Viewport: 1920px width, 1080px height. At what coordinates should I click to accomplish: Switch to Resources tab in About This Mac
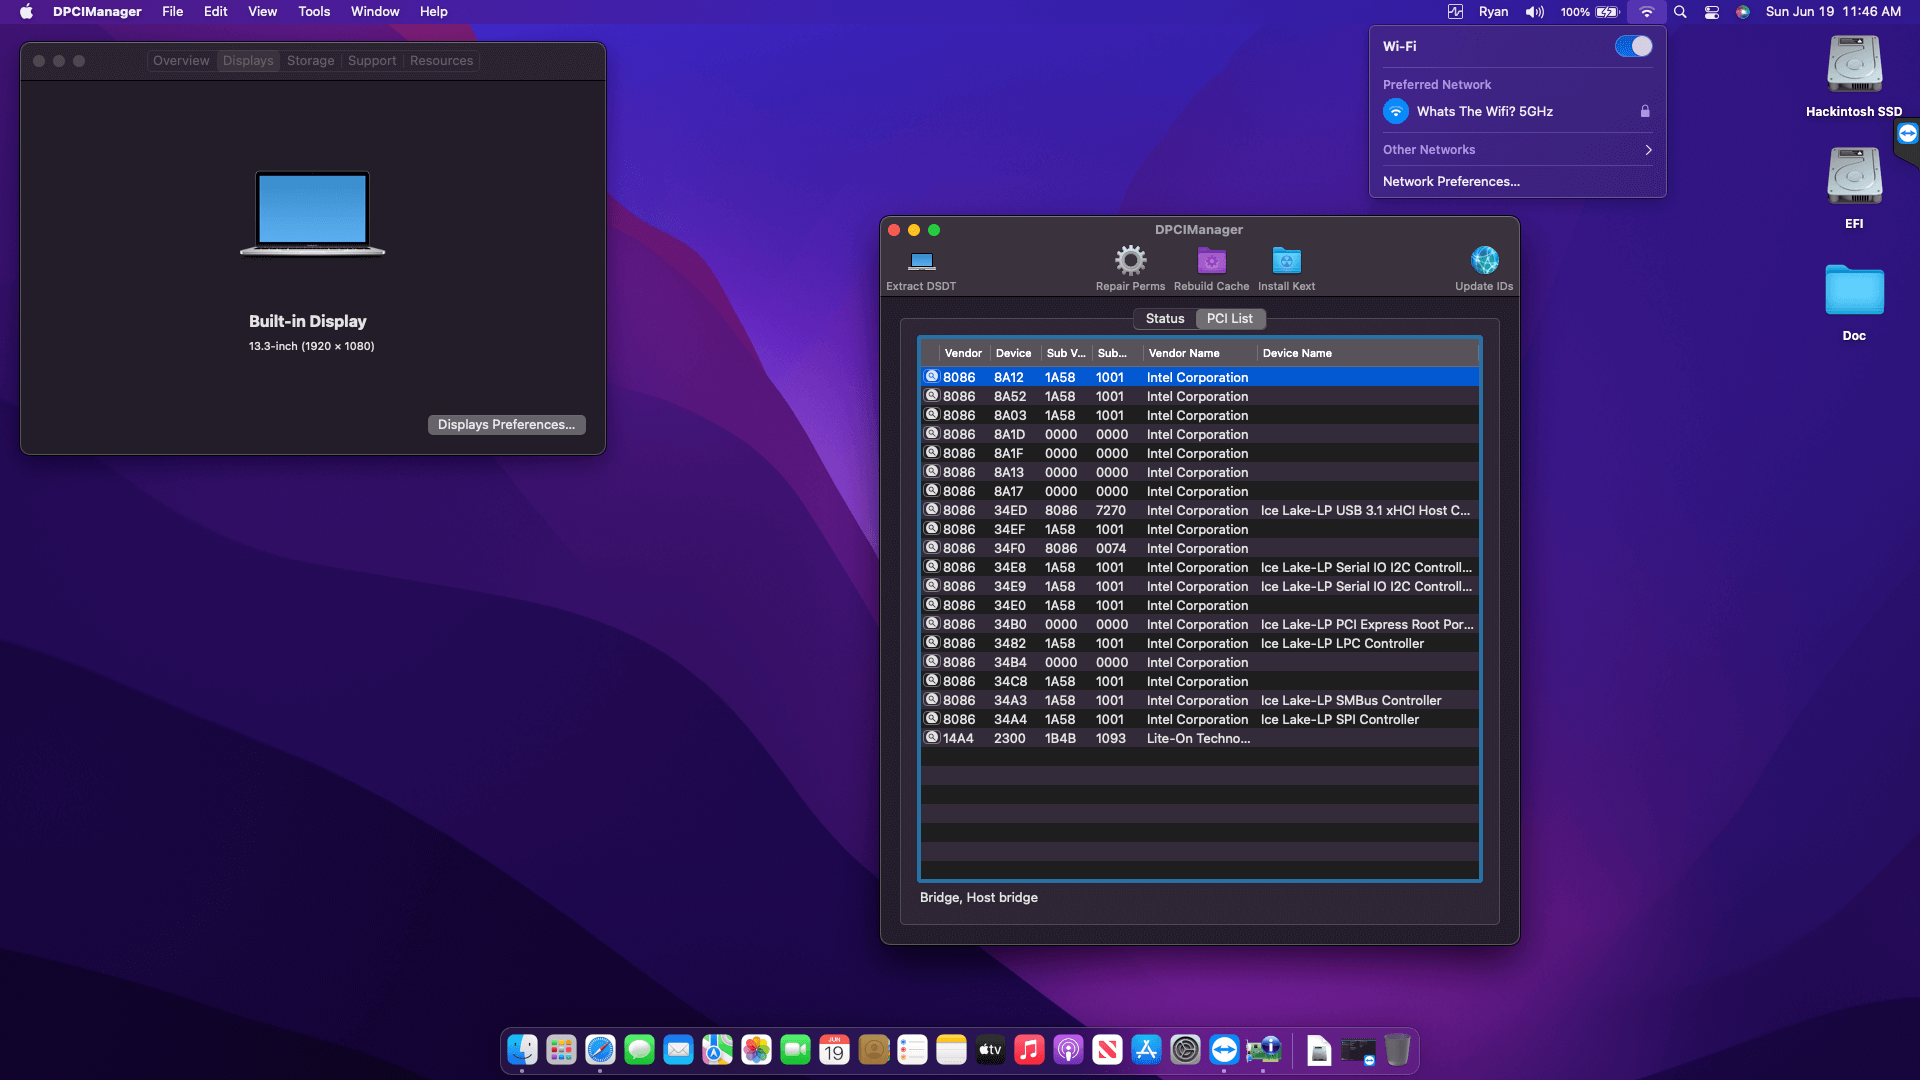click(x=441, y=61)
